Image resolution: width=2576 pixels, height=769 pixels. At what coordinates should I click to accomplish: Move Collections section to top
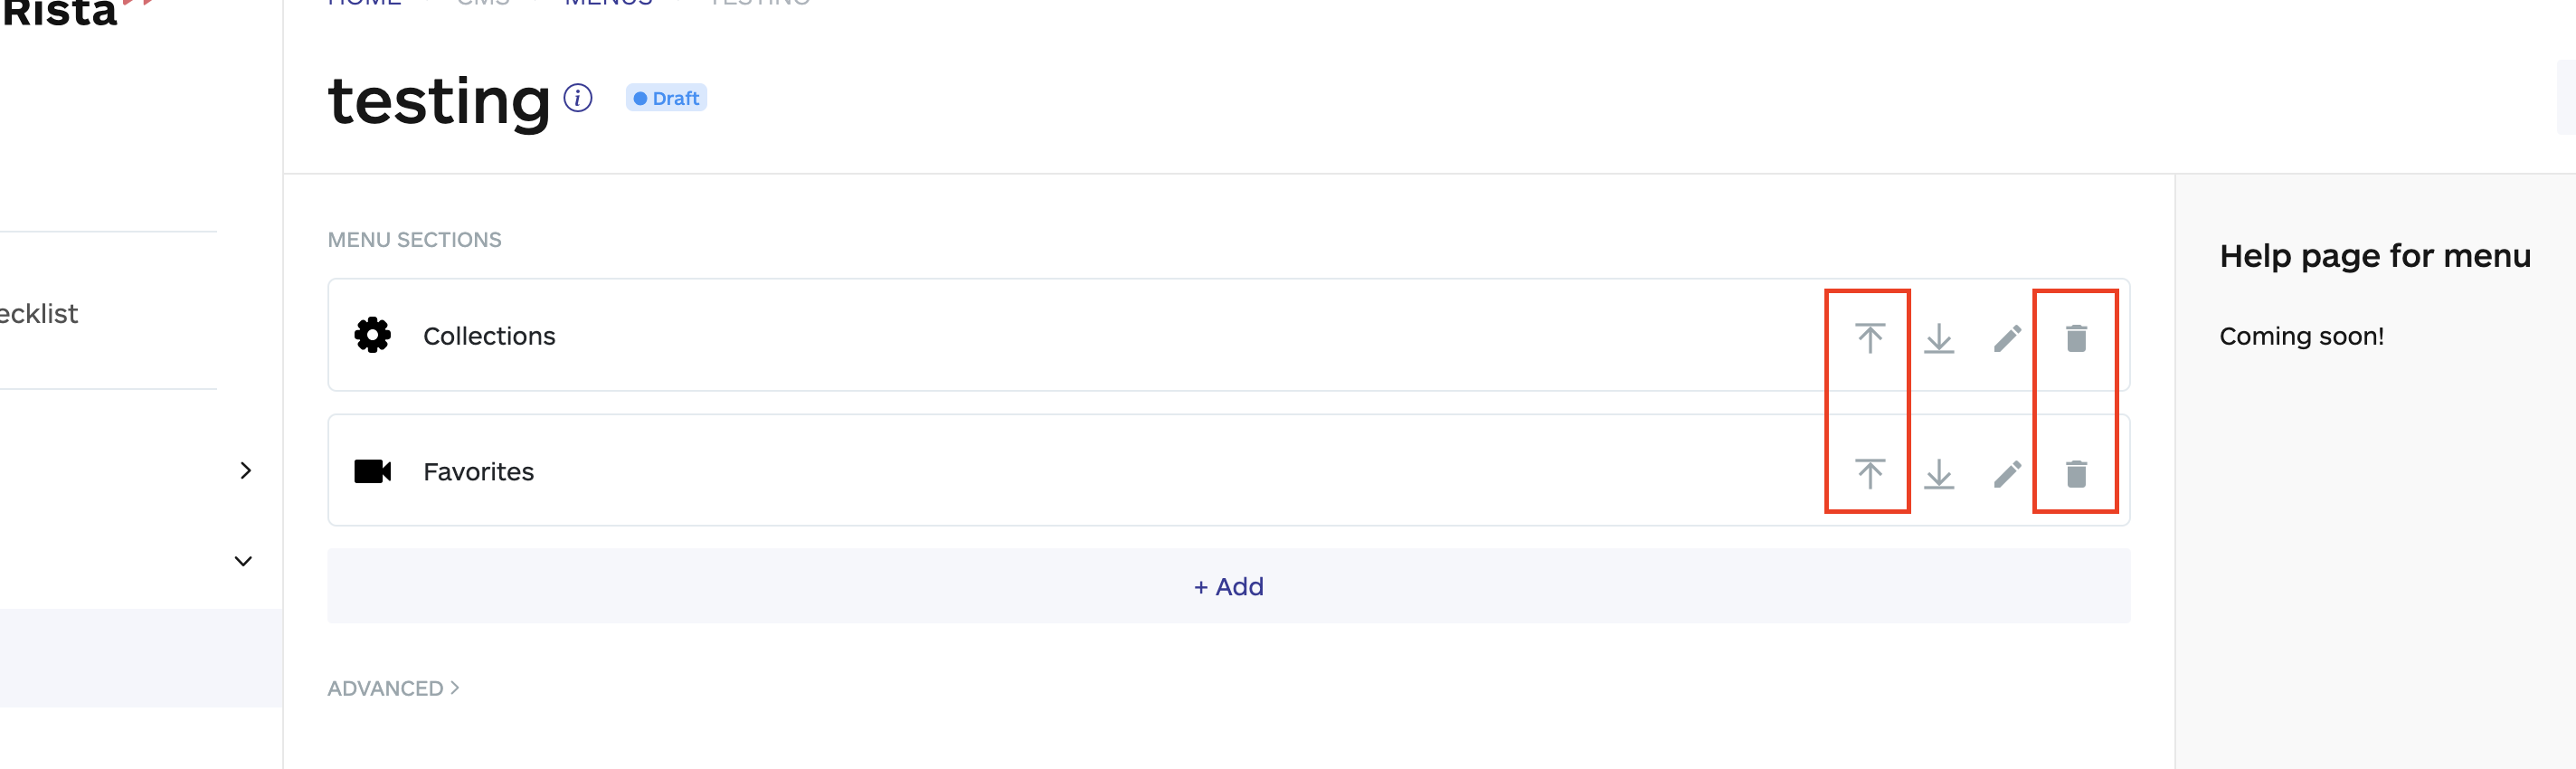click(1869, 338)
